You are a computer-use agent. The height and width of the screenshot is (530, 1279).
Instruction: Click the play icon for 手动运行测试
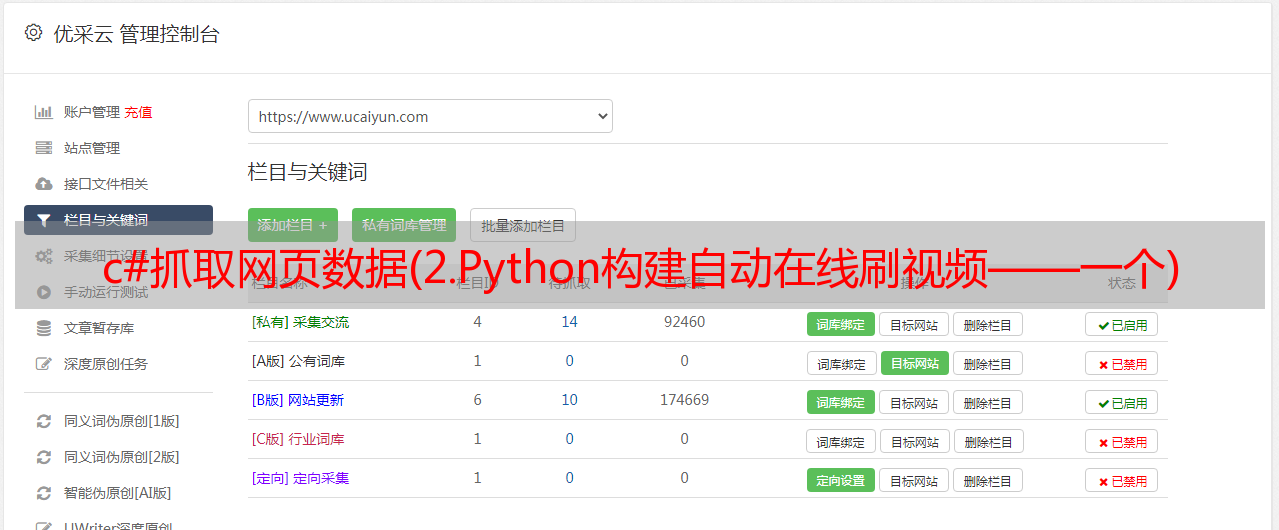pos(43,292)
